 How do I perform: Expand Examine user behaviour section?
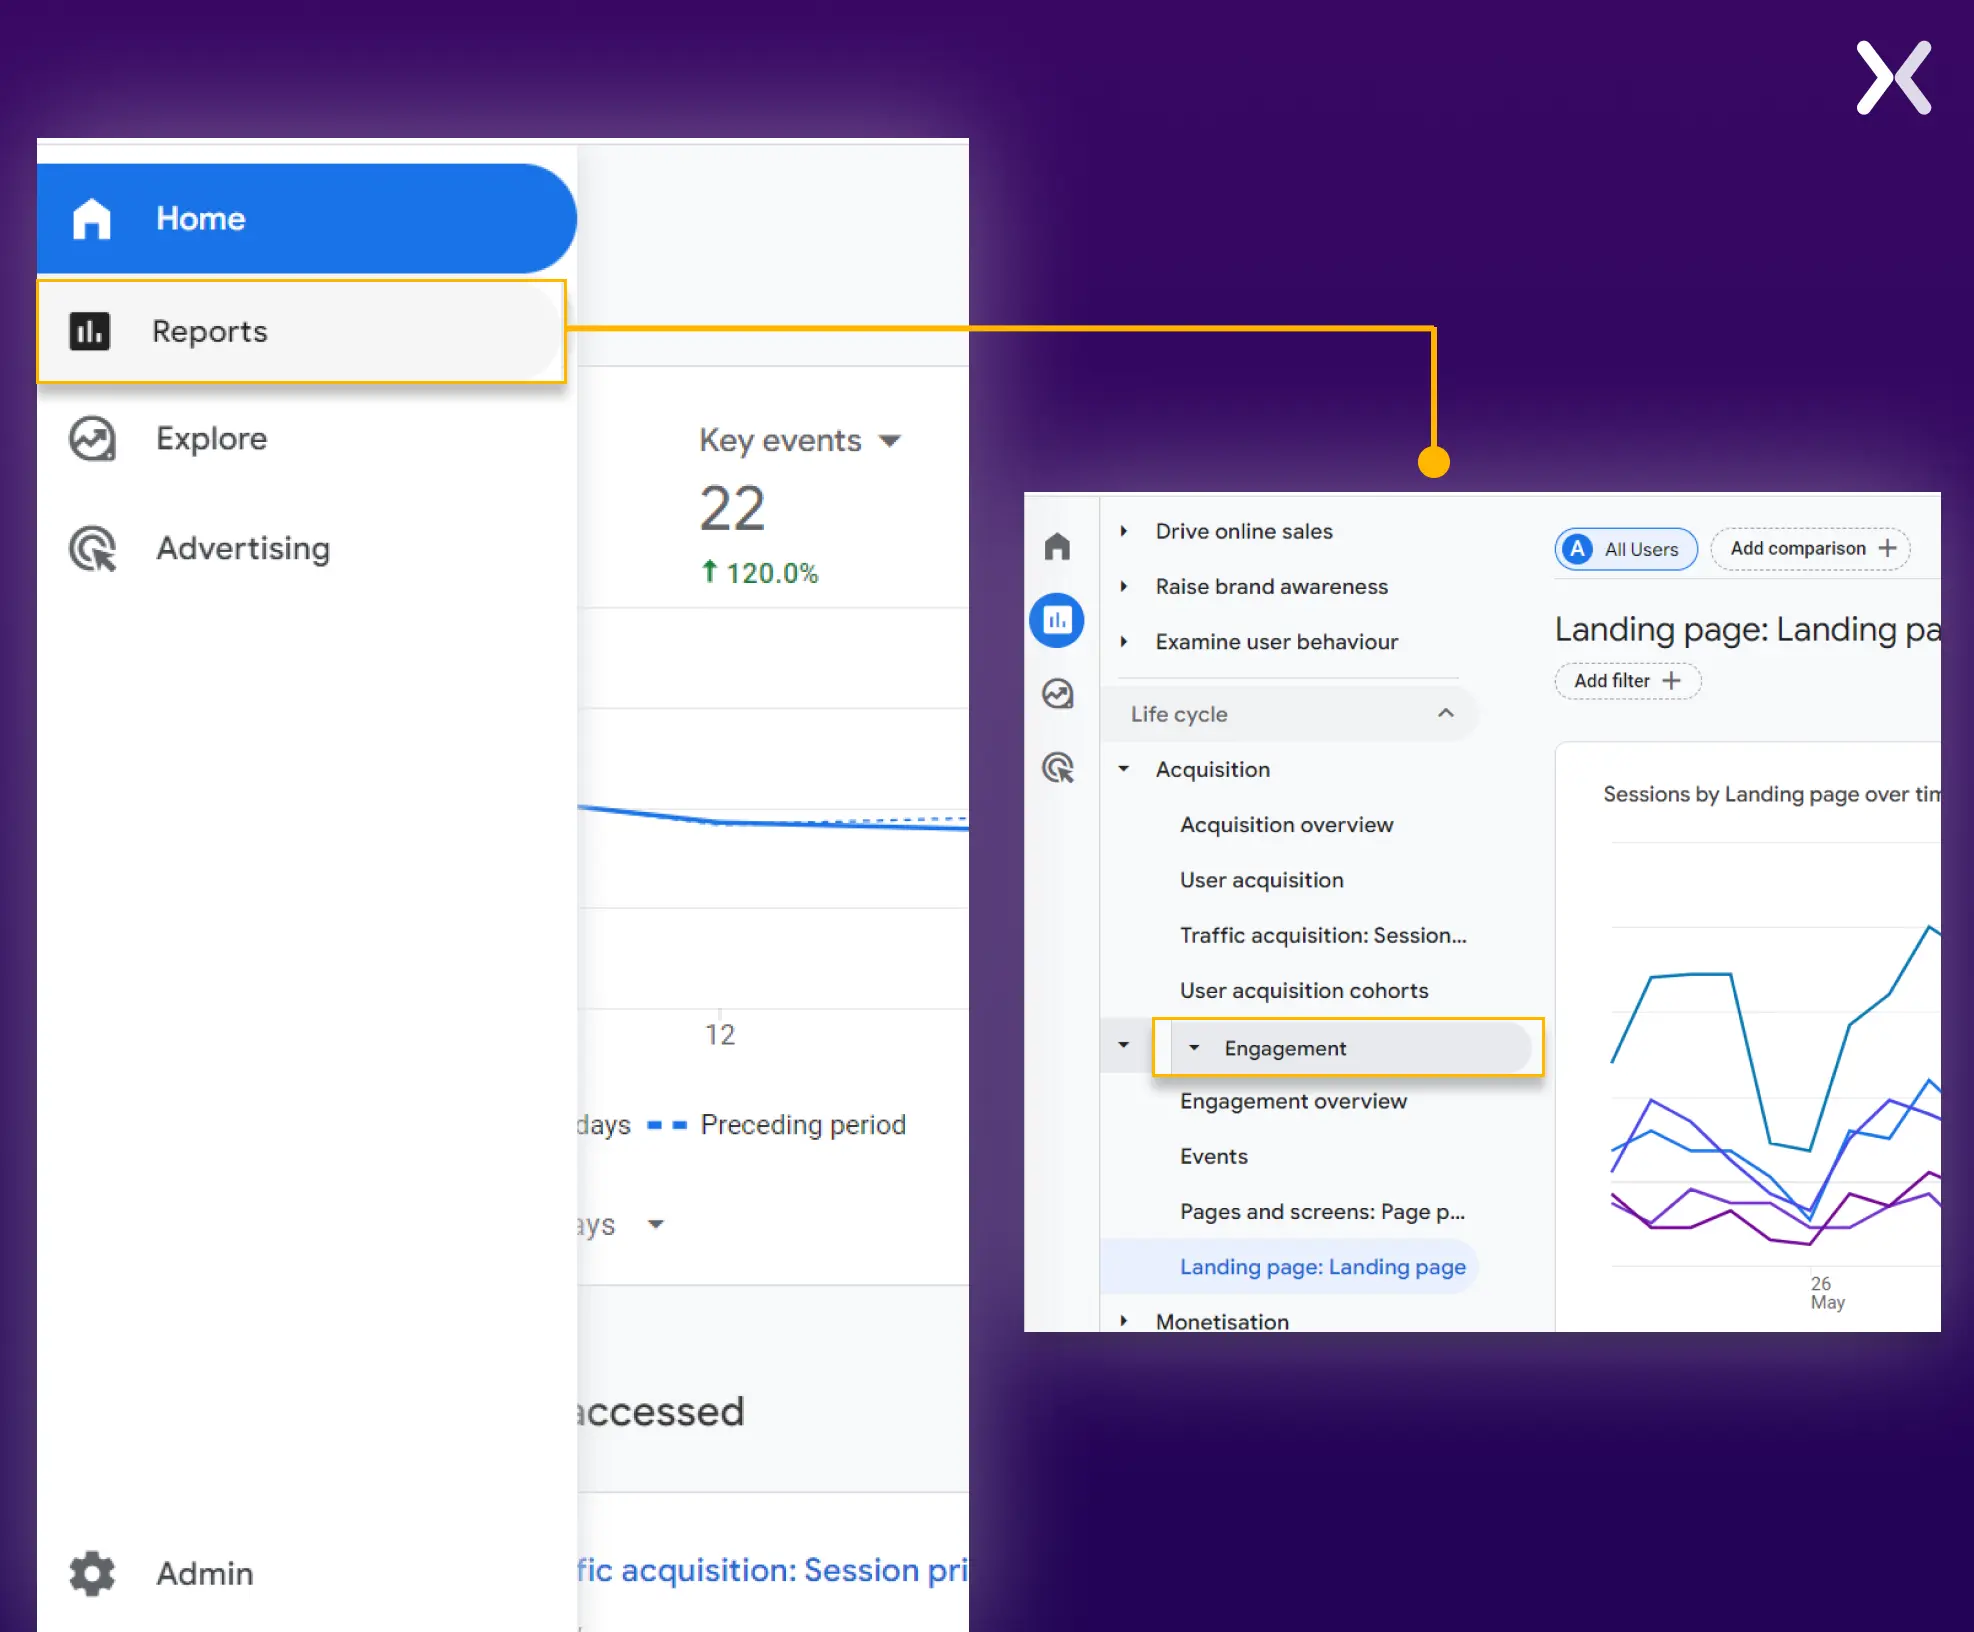pyautogui.click(x=1124, y=642)
